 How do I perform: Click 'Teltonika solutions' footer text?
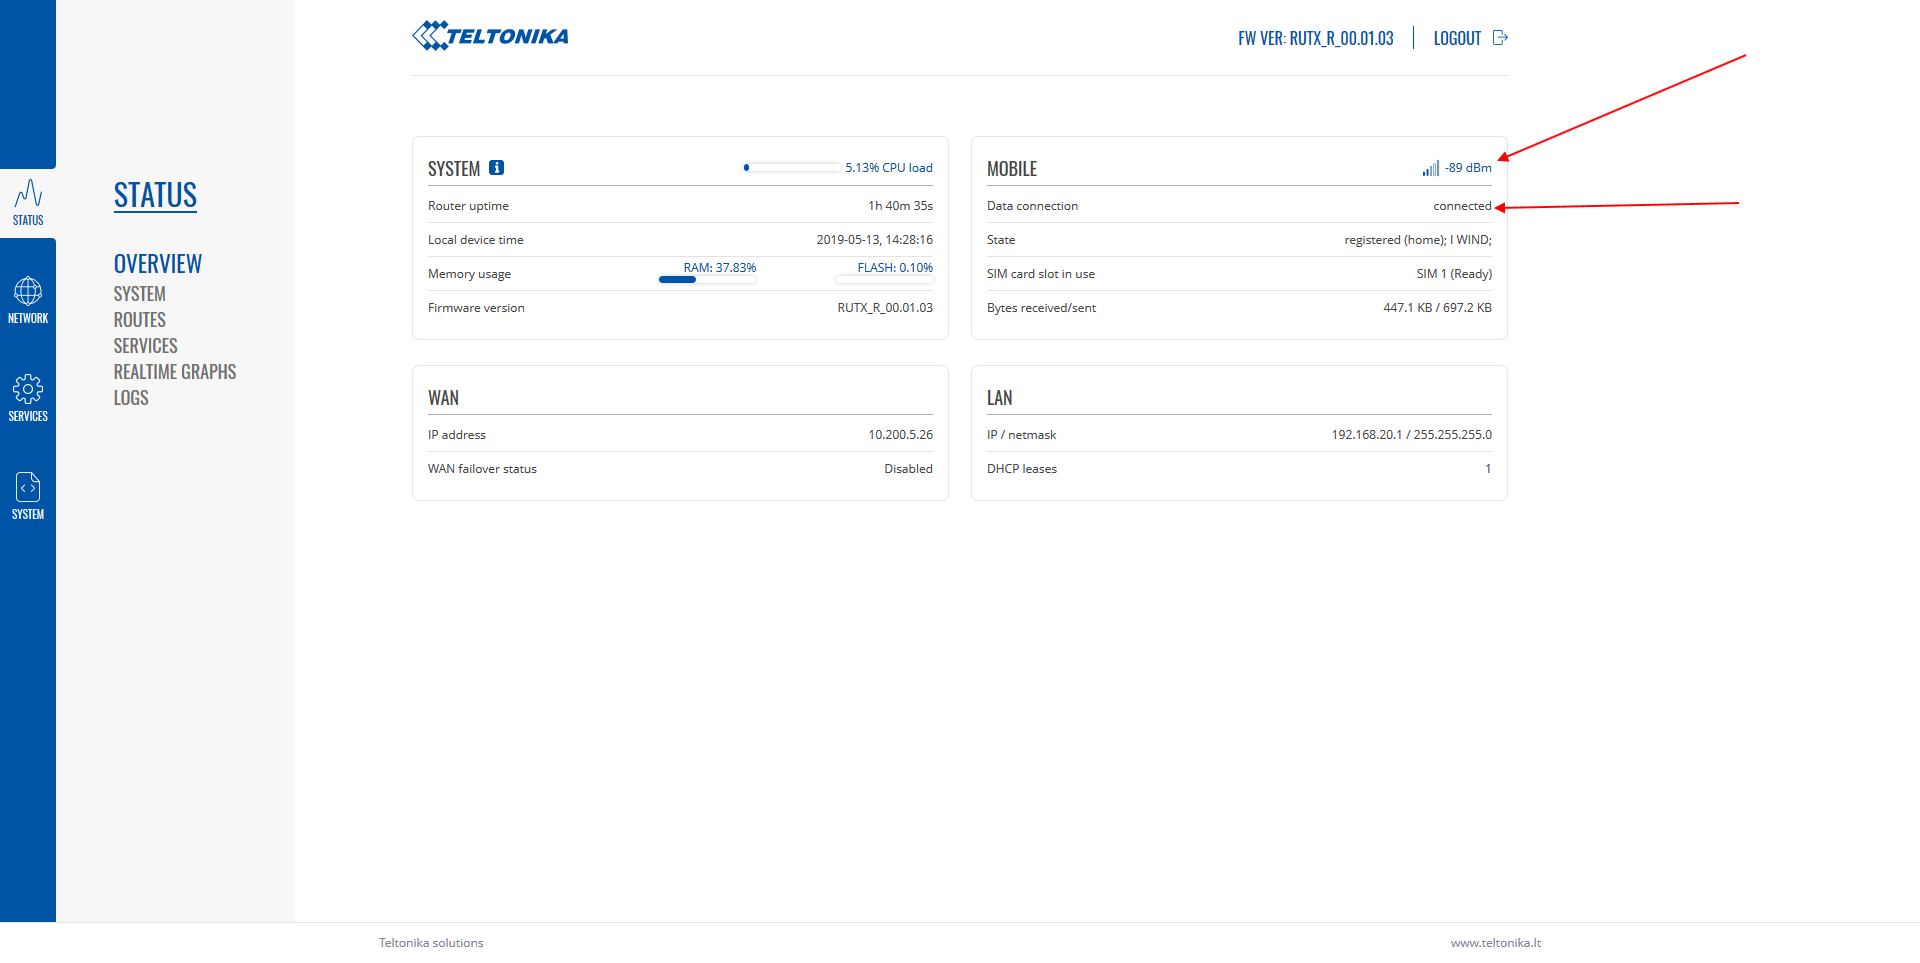coord(431,943)
